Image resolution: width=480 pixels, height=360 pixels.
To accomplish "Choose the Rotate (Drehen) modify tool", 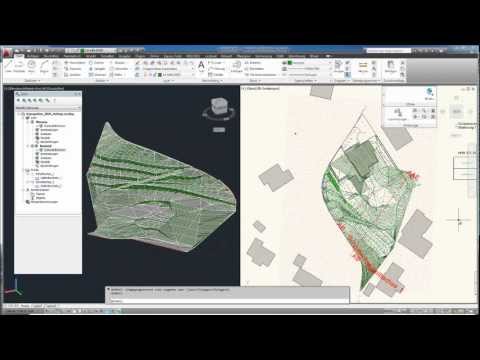I will tap(97, 63).
